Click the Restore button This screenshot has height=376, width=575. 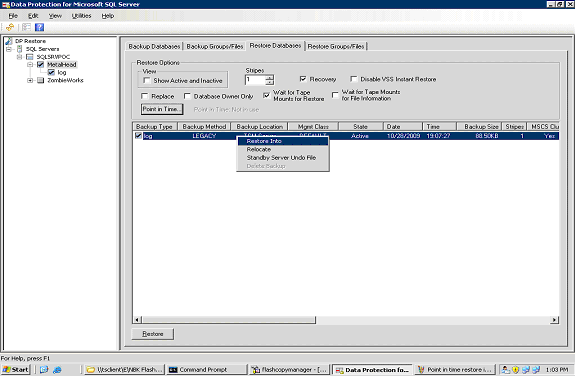153,334
